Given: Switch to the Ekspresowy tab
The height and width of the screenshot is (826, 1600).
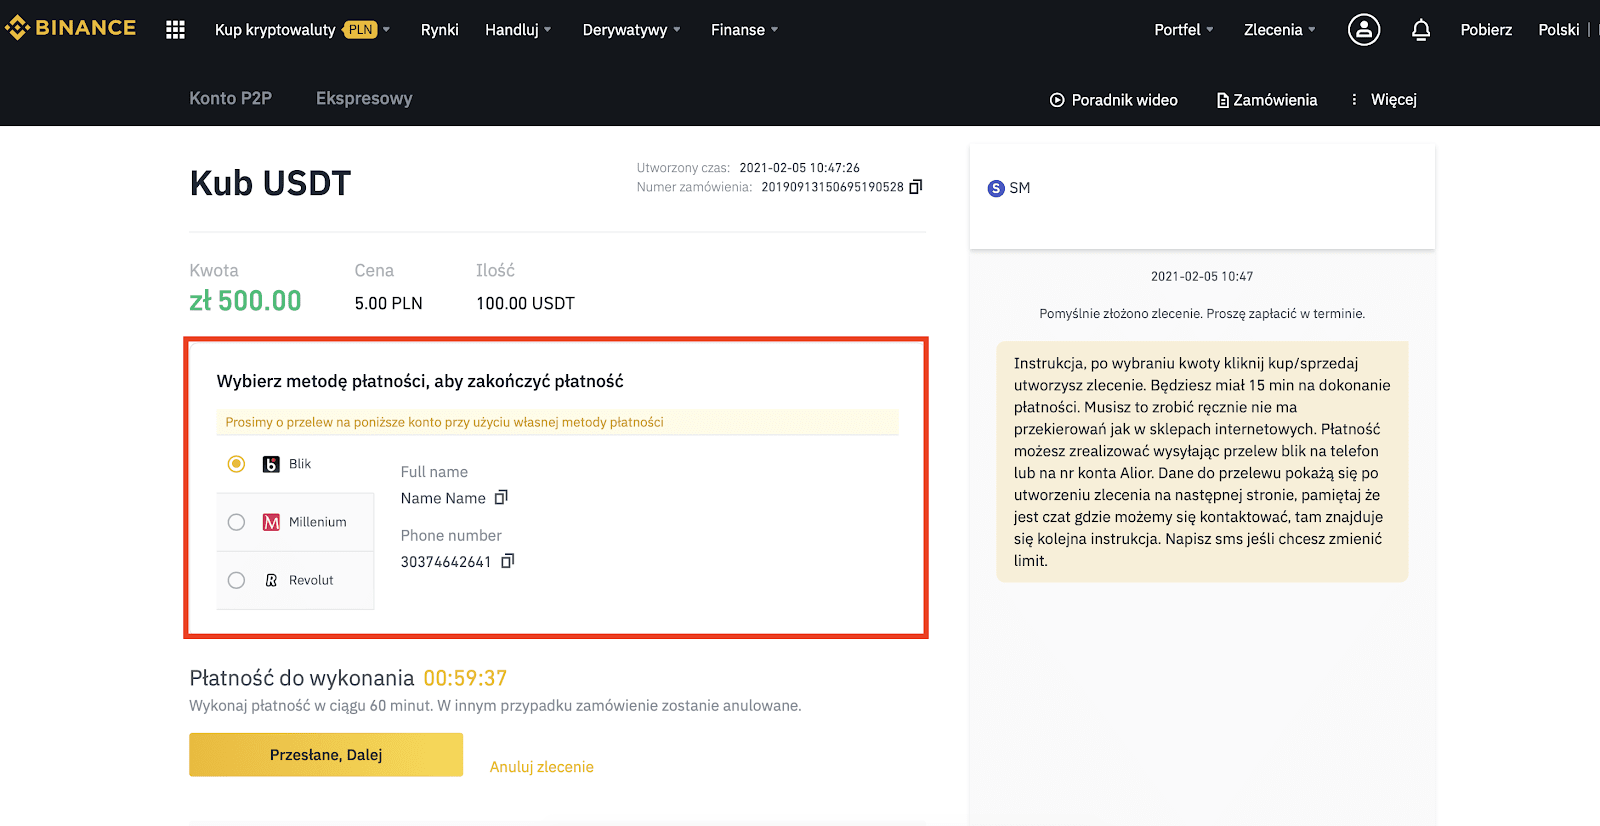Looking at the screenshot, I should tap(364, 98).
